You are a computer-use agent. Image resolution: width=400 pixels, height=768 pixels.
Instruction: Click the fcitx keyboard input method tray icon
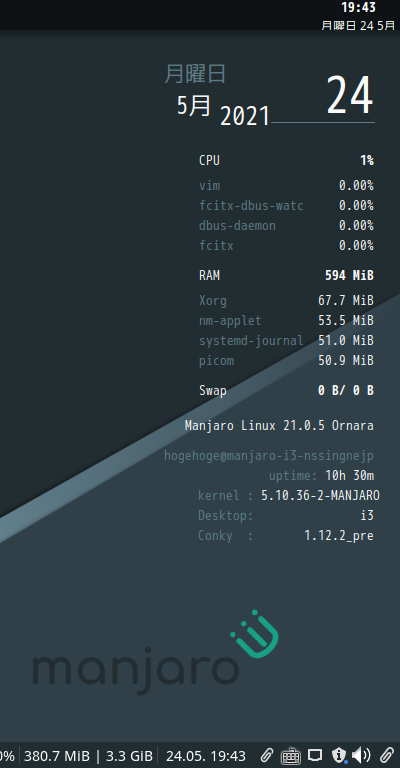point(291,756)
